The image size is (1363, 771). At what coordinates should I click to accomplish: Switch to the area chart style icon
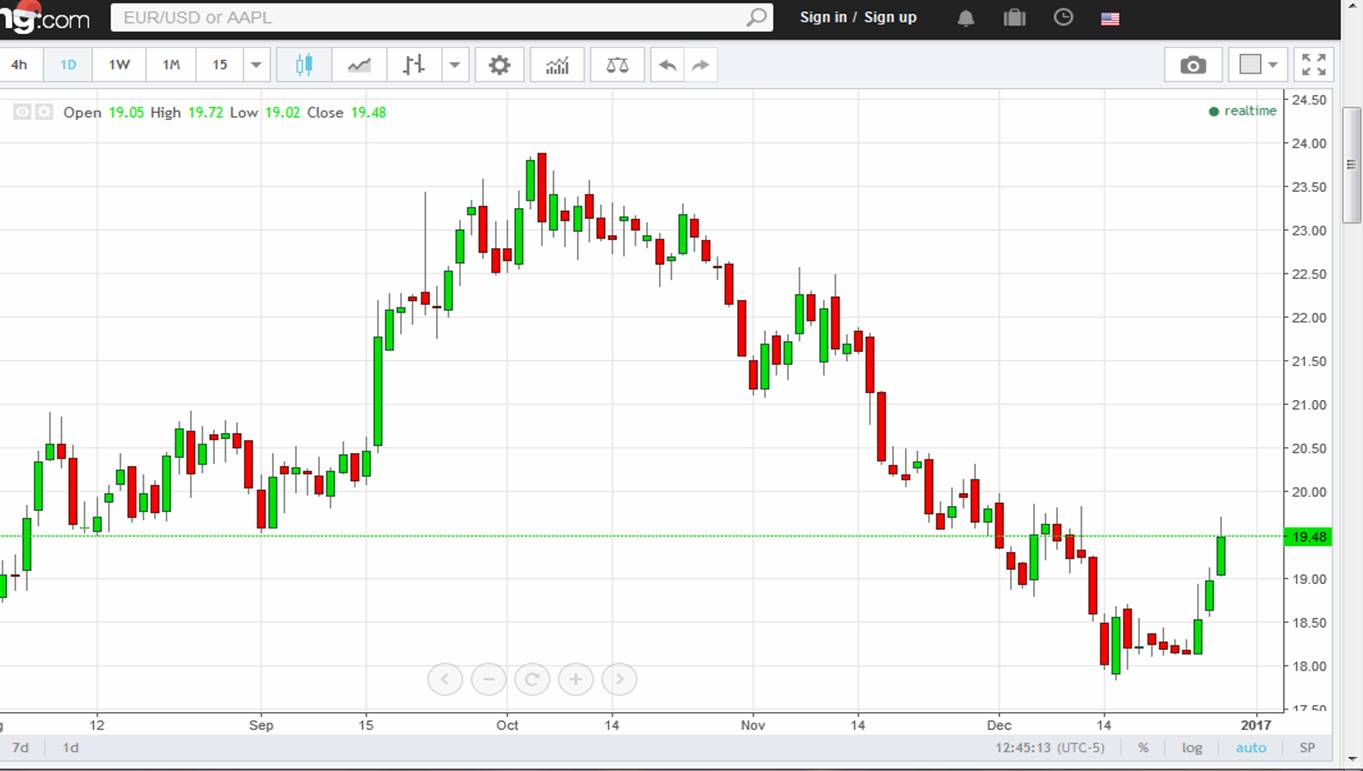point(359,65)
